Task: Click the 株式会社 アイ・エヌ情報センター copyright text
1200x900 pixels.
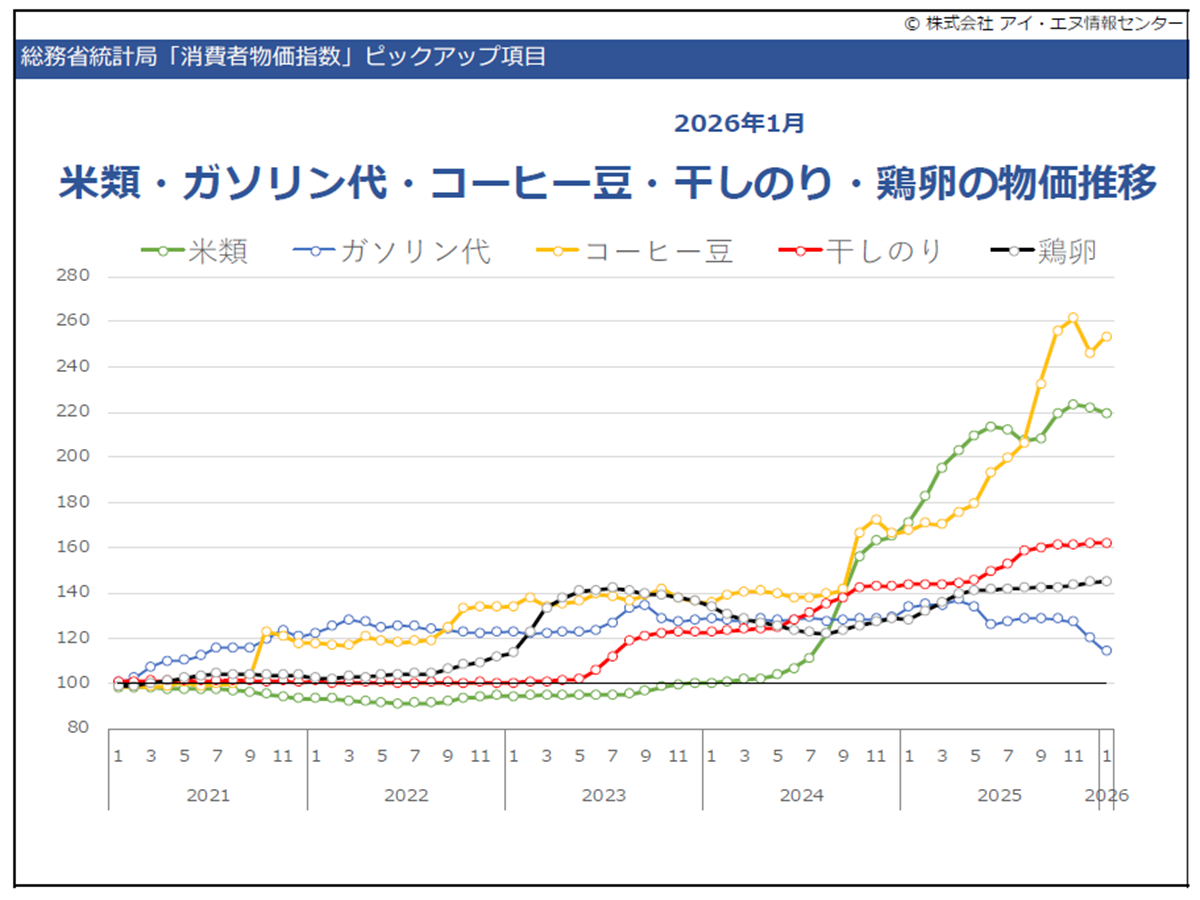Action: 1043,25
